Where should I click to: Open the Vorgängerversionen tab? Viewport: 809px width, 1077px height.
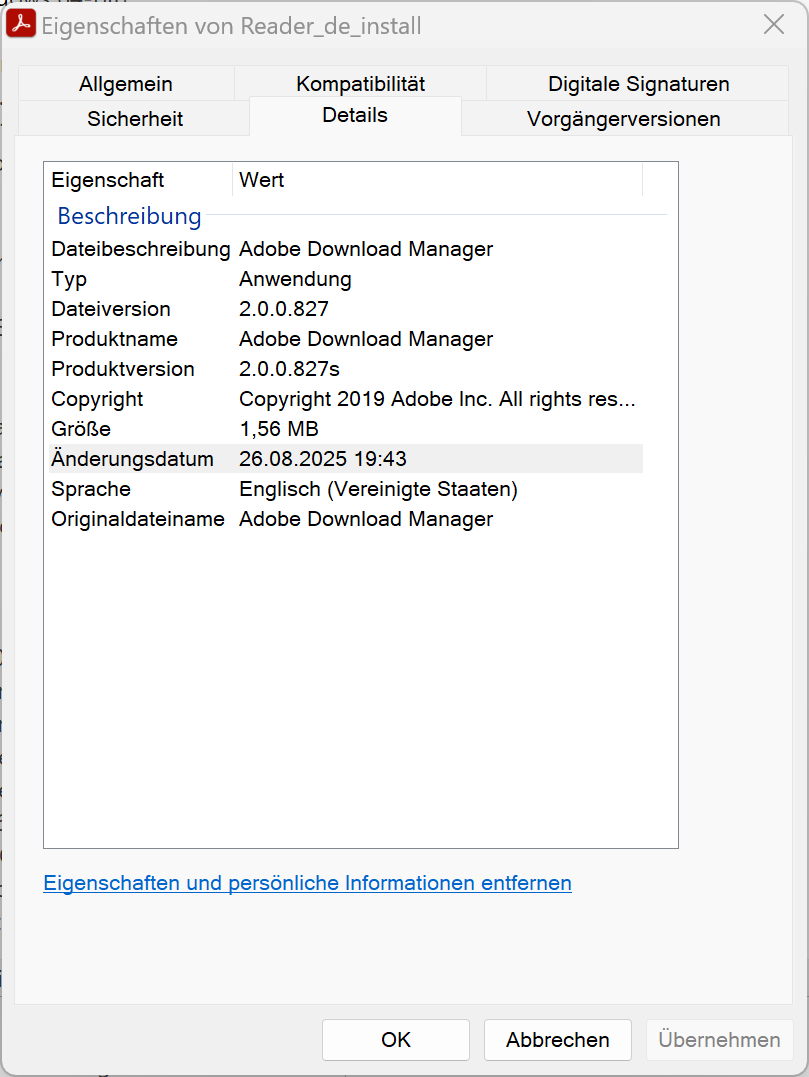[623, 119]
